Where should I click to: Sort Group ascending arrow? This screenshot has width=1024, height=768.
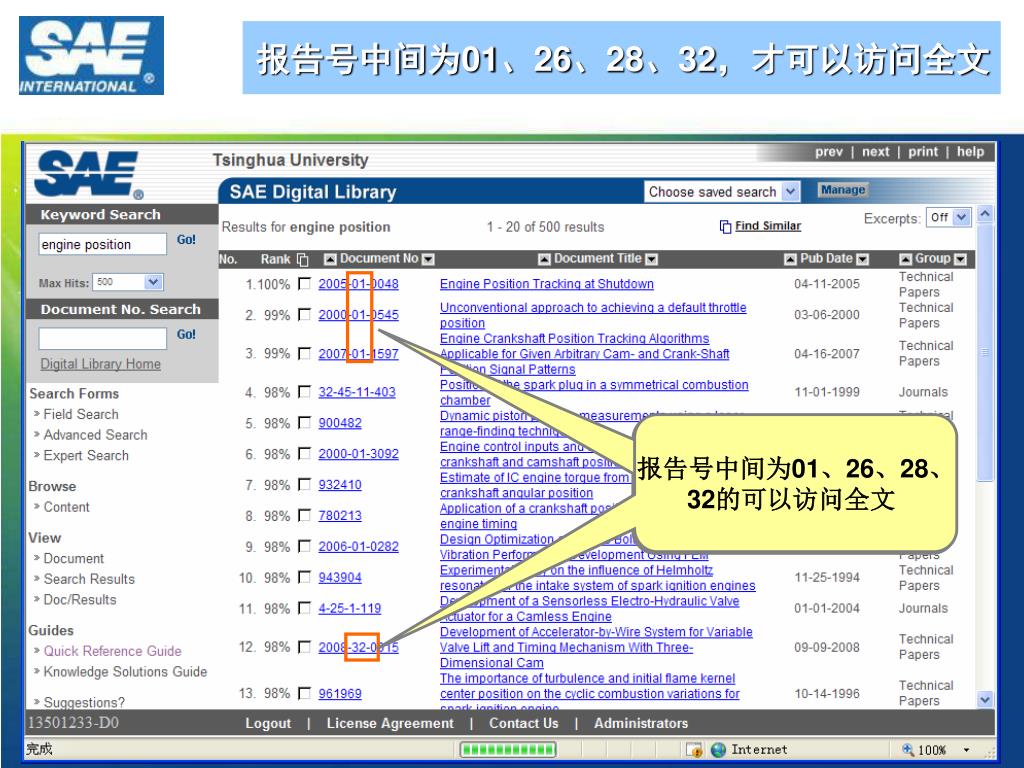pyautogui.click(x=905, y=259)
